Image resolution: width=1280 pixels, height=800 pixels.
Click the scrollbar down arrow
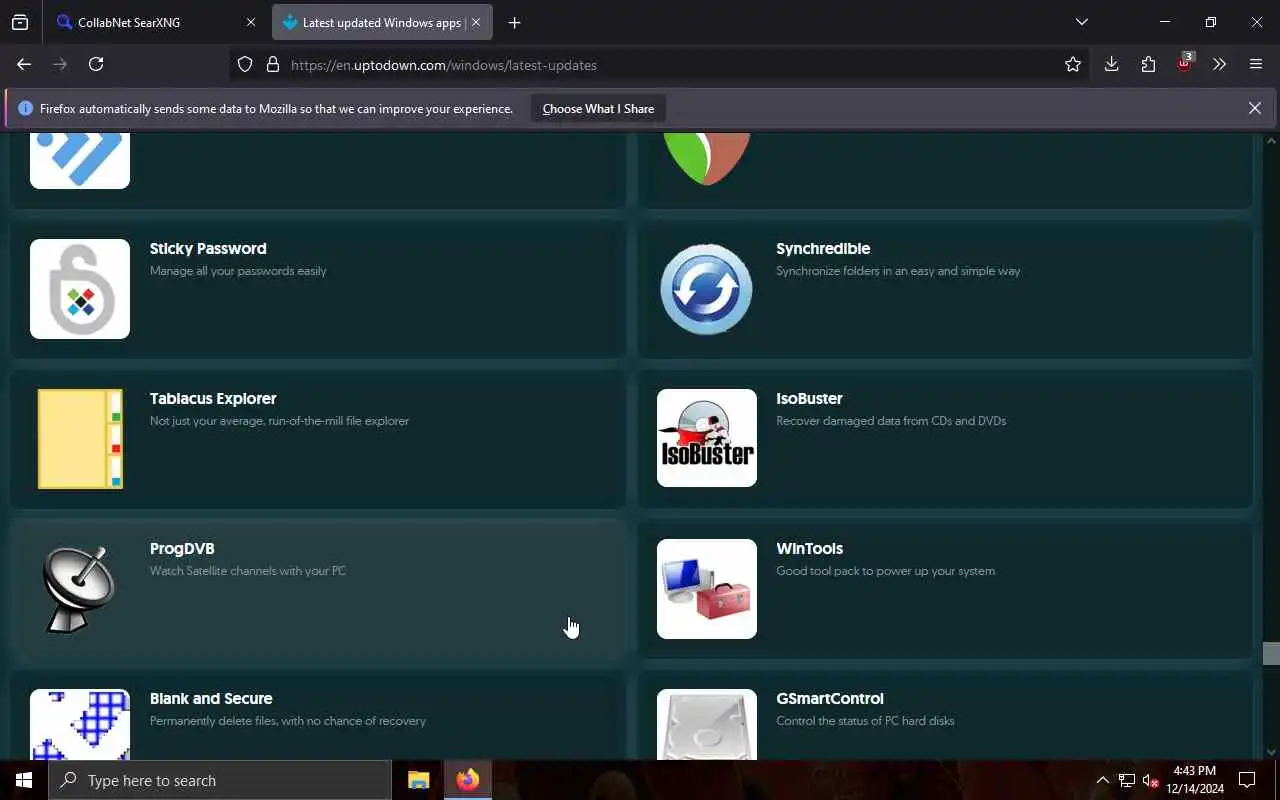pyautogui.click(x=1271, y=751)
